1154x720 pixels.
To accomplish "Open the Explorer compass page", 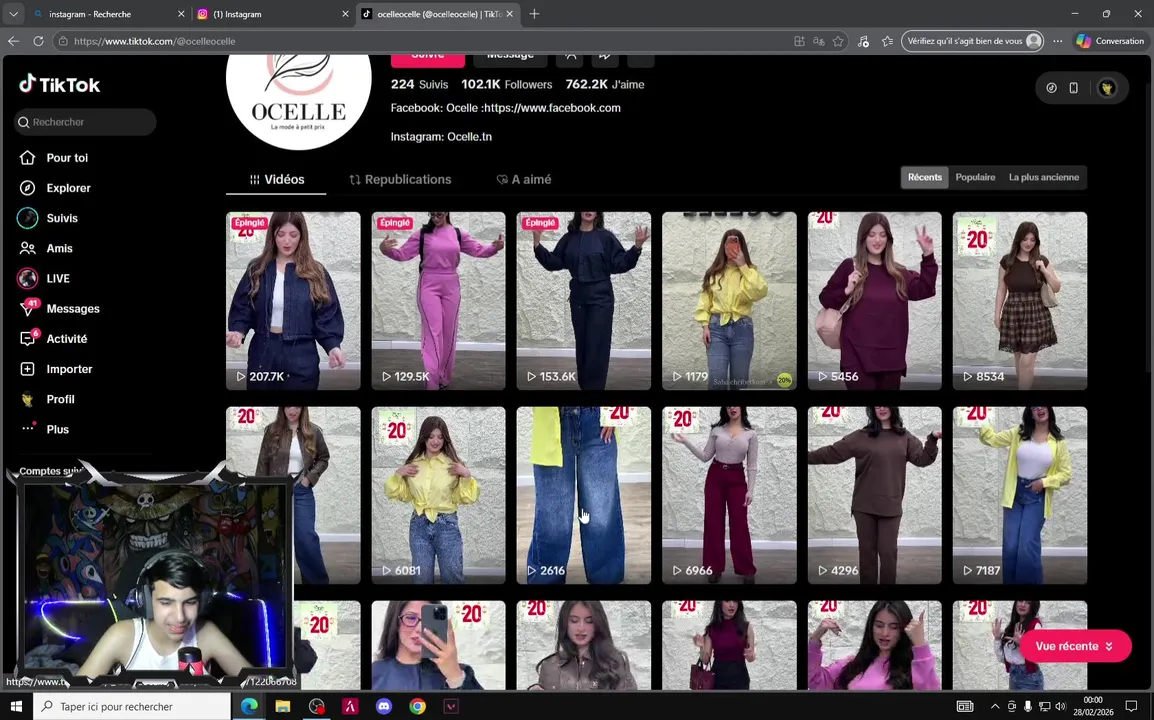I will (55, 188).
